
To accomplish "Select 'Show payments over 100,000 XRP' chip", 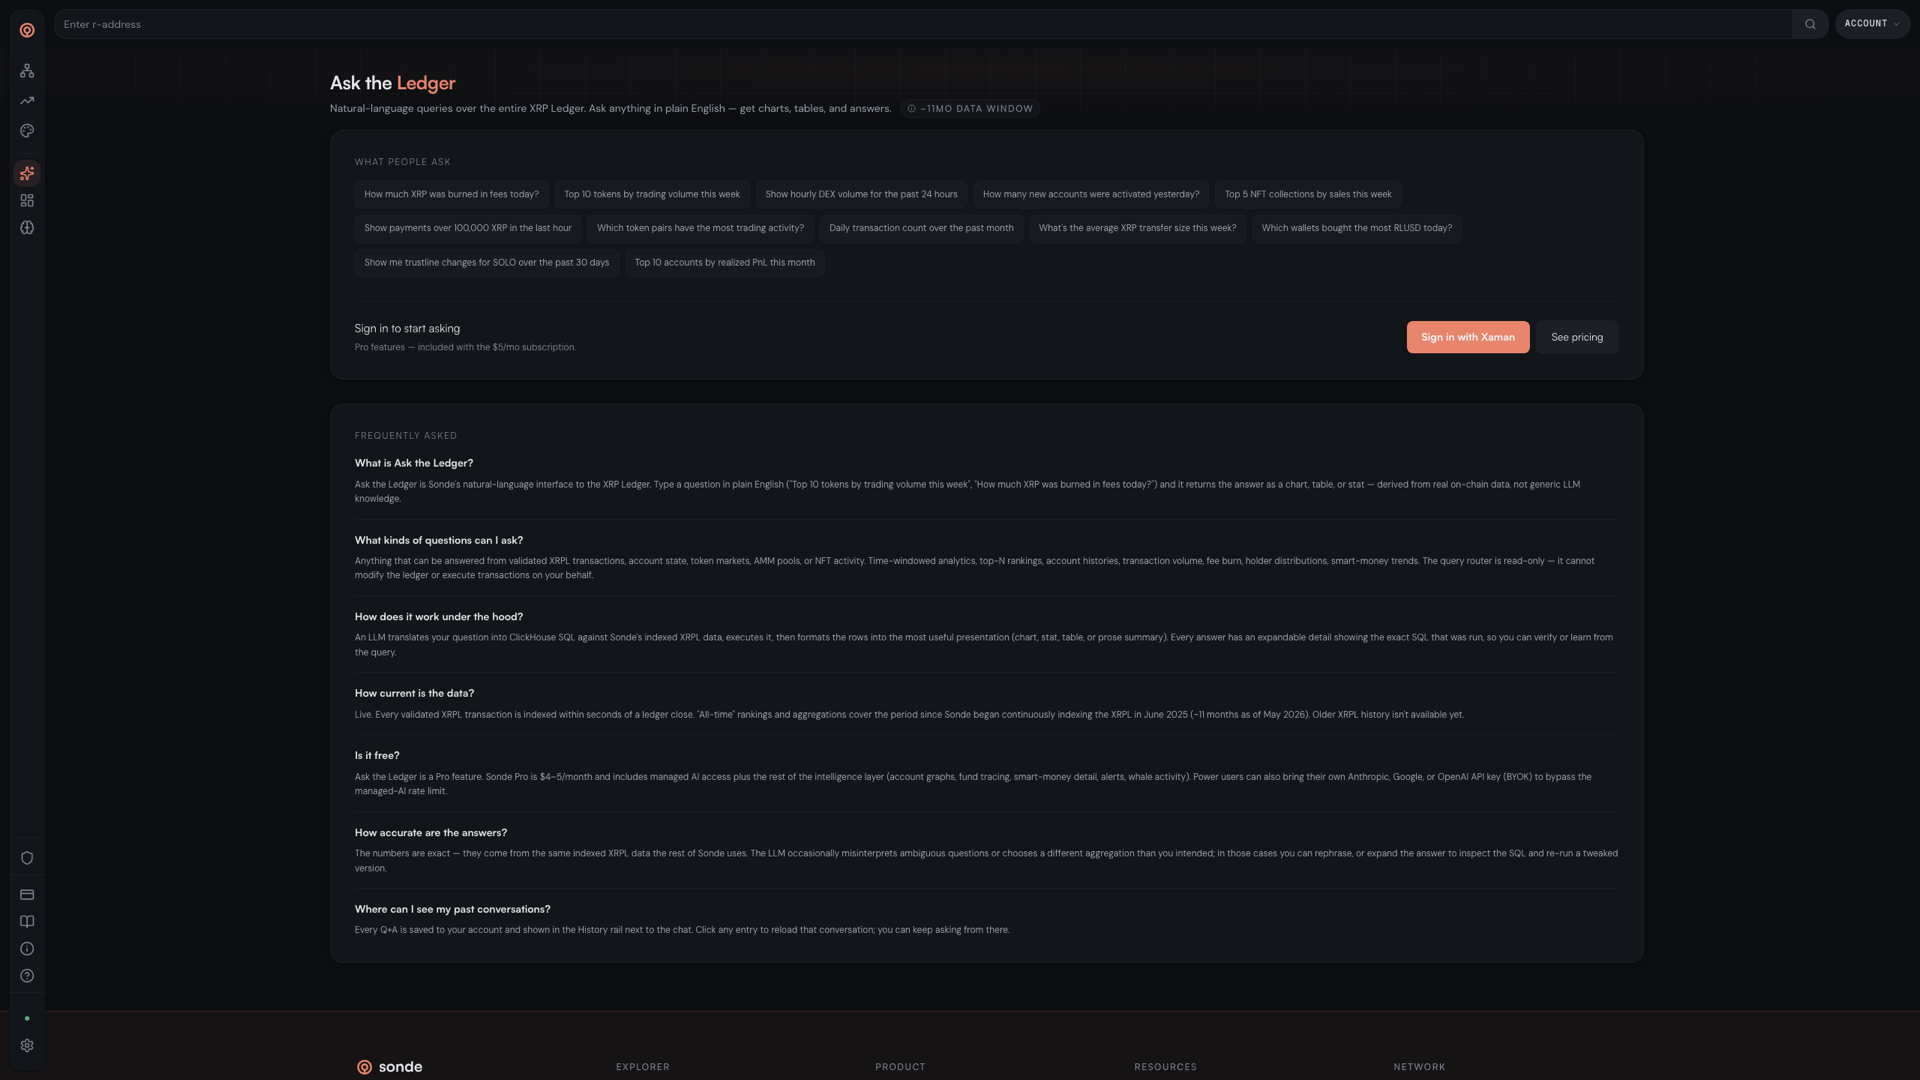I will coord(468,228).
